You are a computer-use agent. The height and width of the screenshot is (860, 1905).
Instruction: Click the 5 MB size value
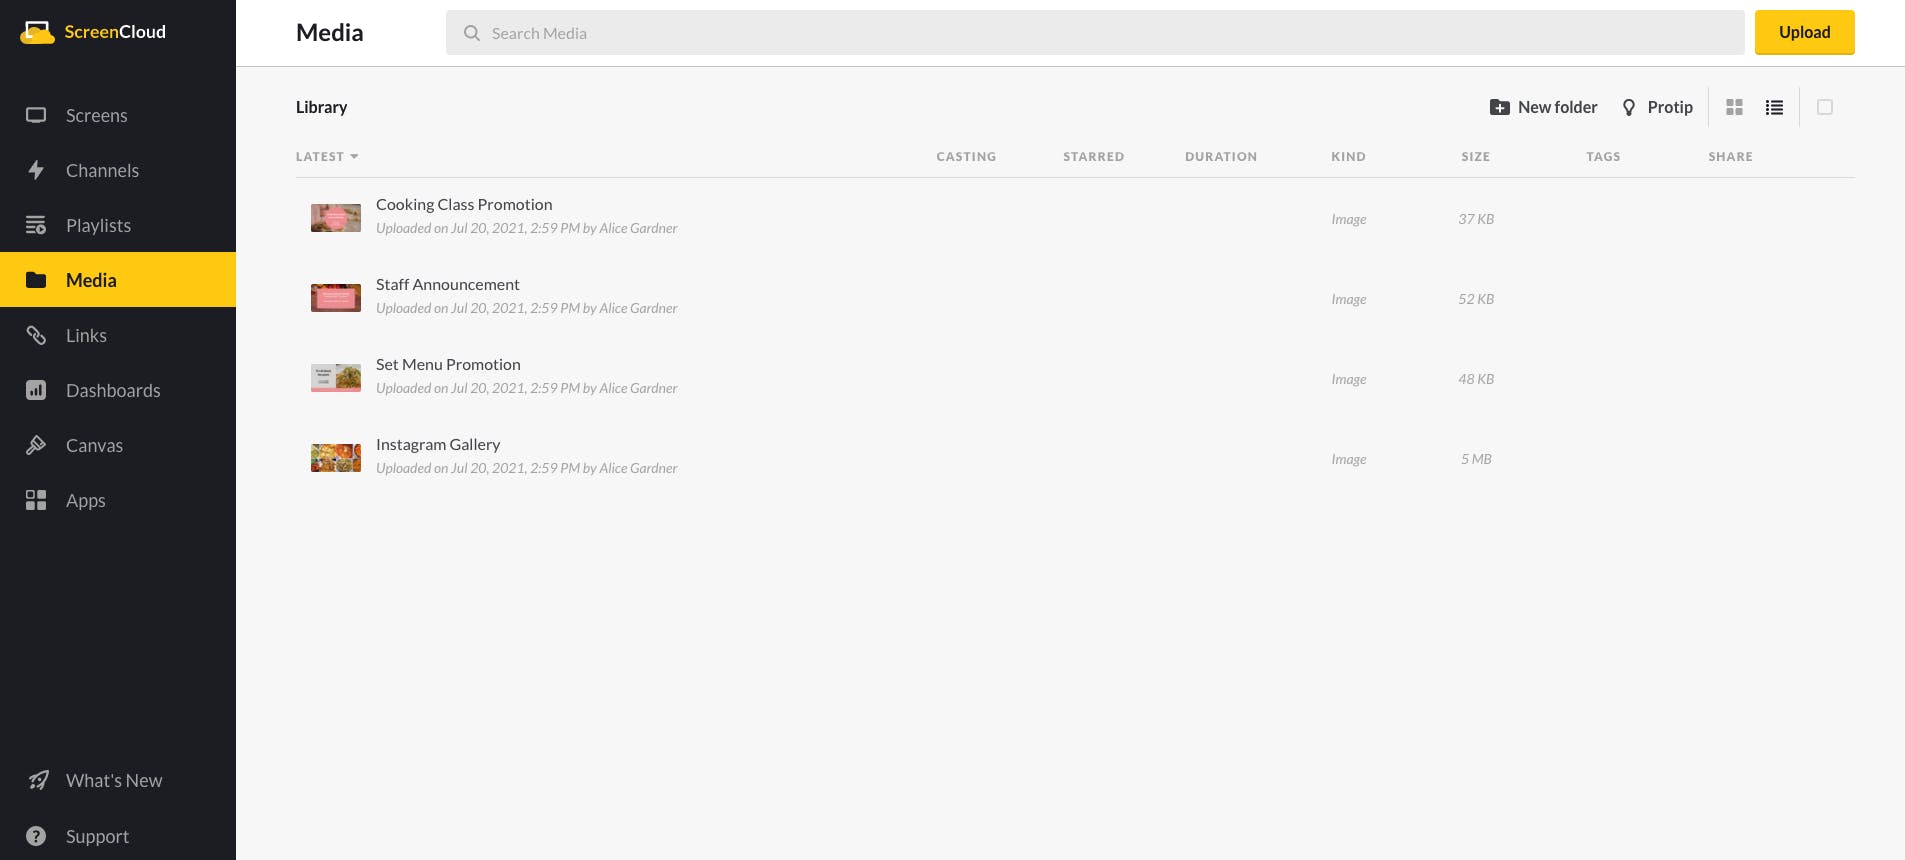1476,459
